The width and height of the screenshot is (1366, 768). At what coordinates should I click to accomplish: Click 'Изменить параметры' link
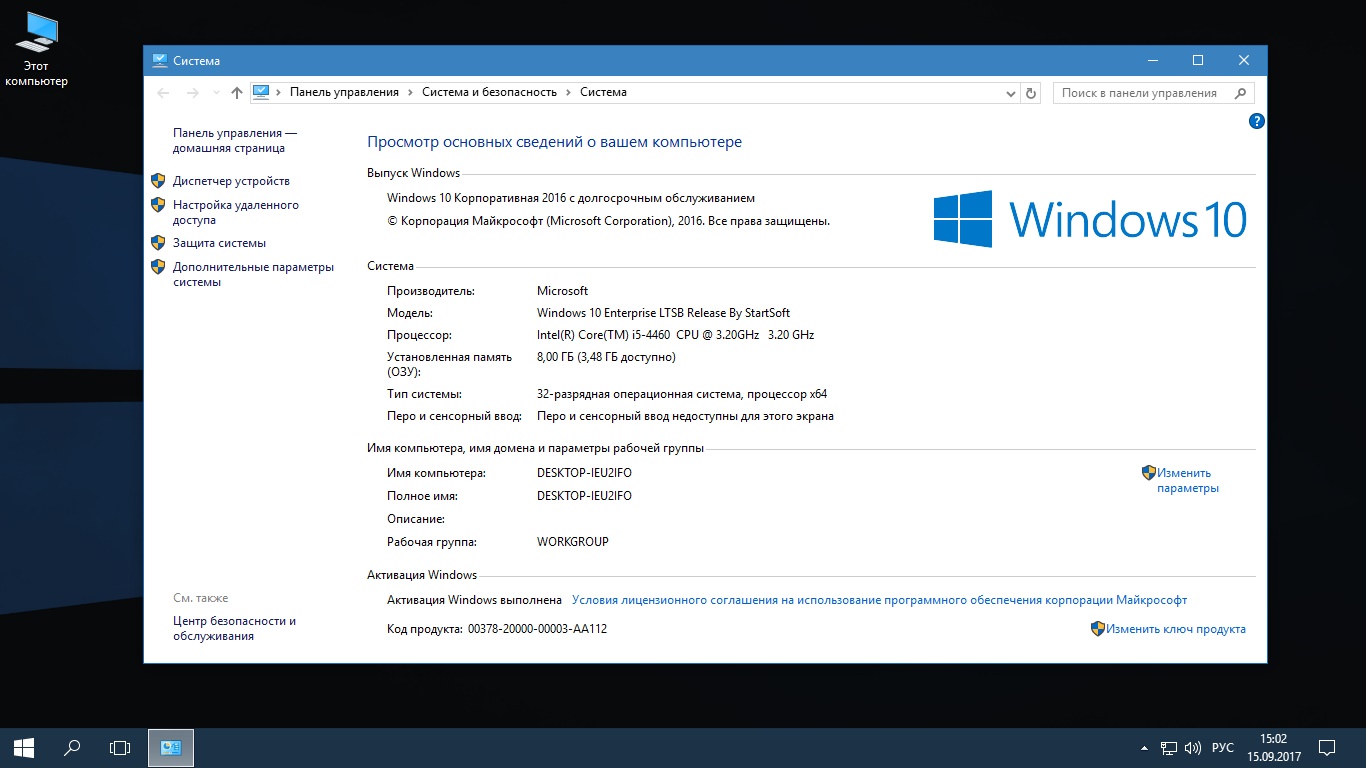tap(1186, 480)
